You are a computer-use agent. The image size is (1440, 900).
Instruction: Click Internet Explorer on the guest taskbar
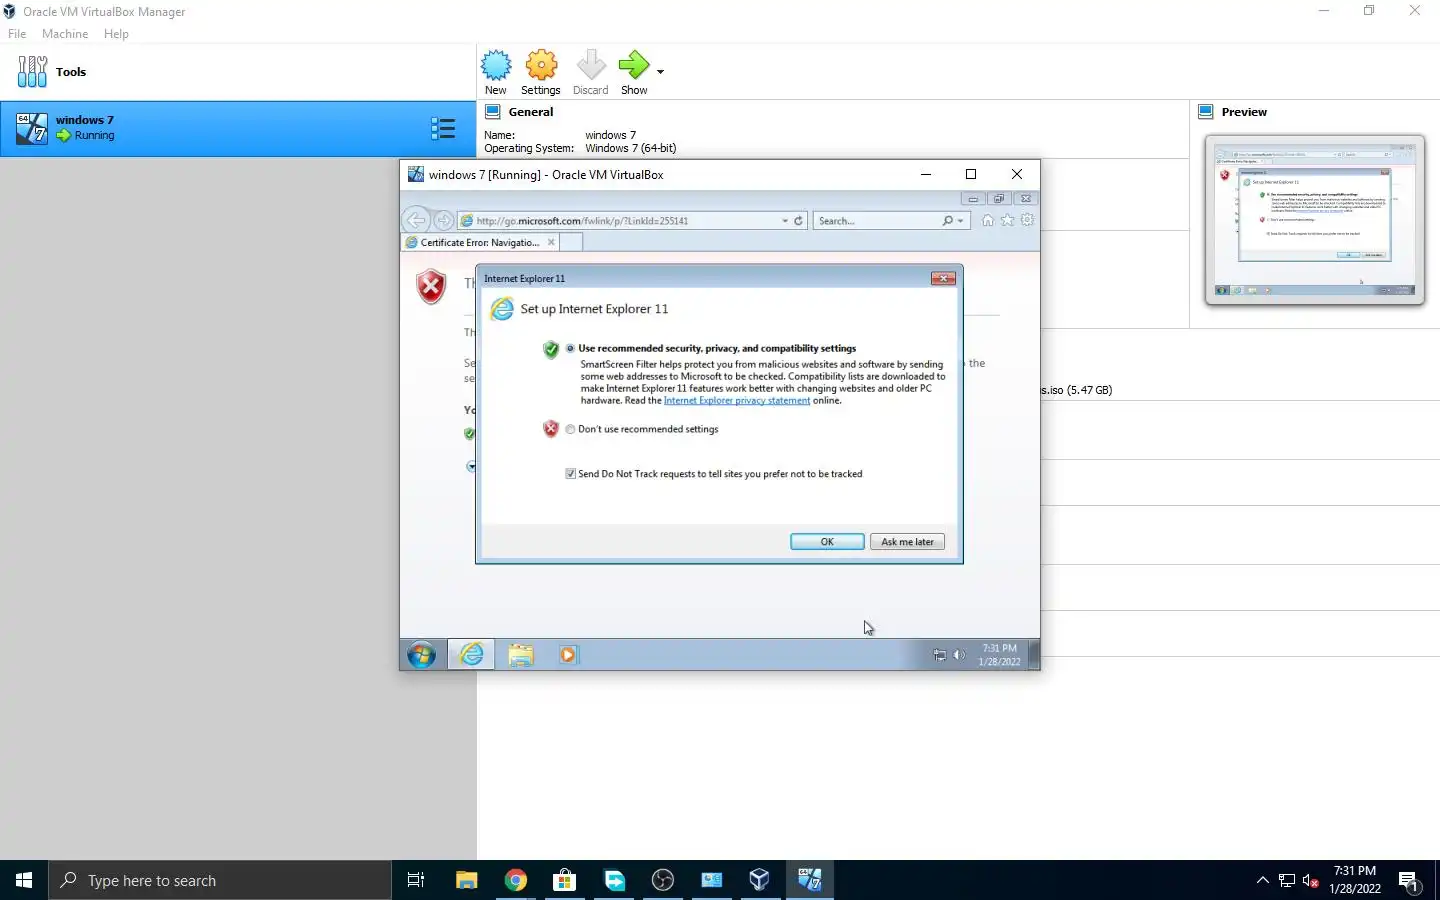pos(471,655)
